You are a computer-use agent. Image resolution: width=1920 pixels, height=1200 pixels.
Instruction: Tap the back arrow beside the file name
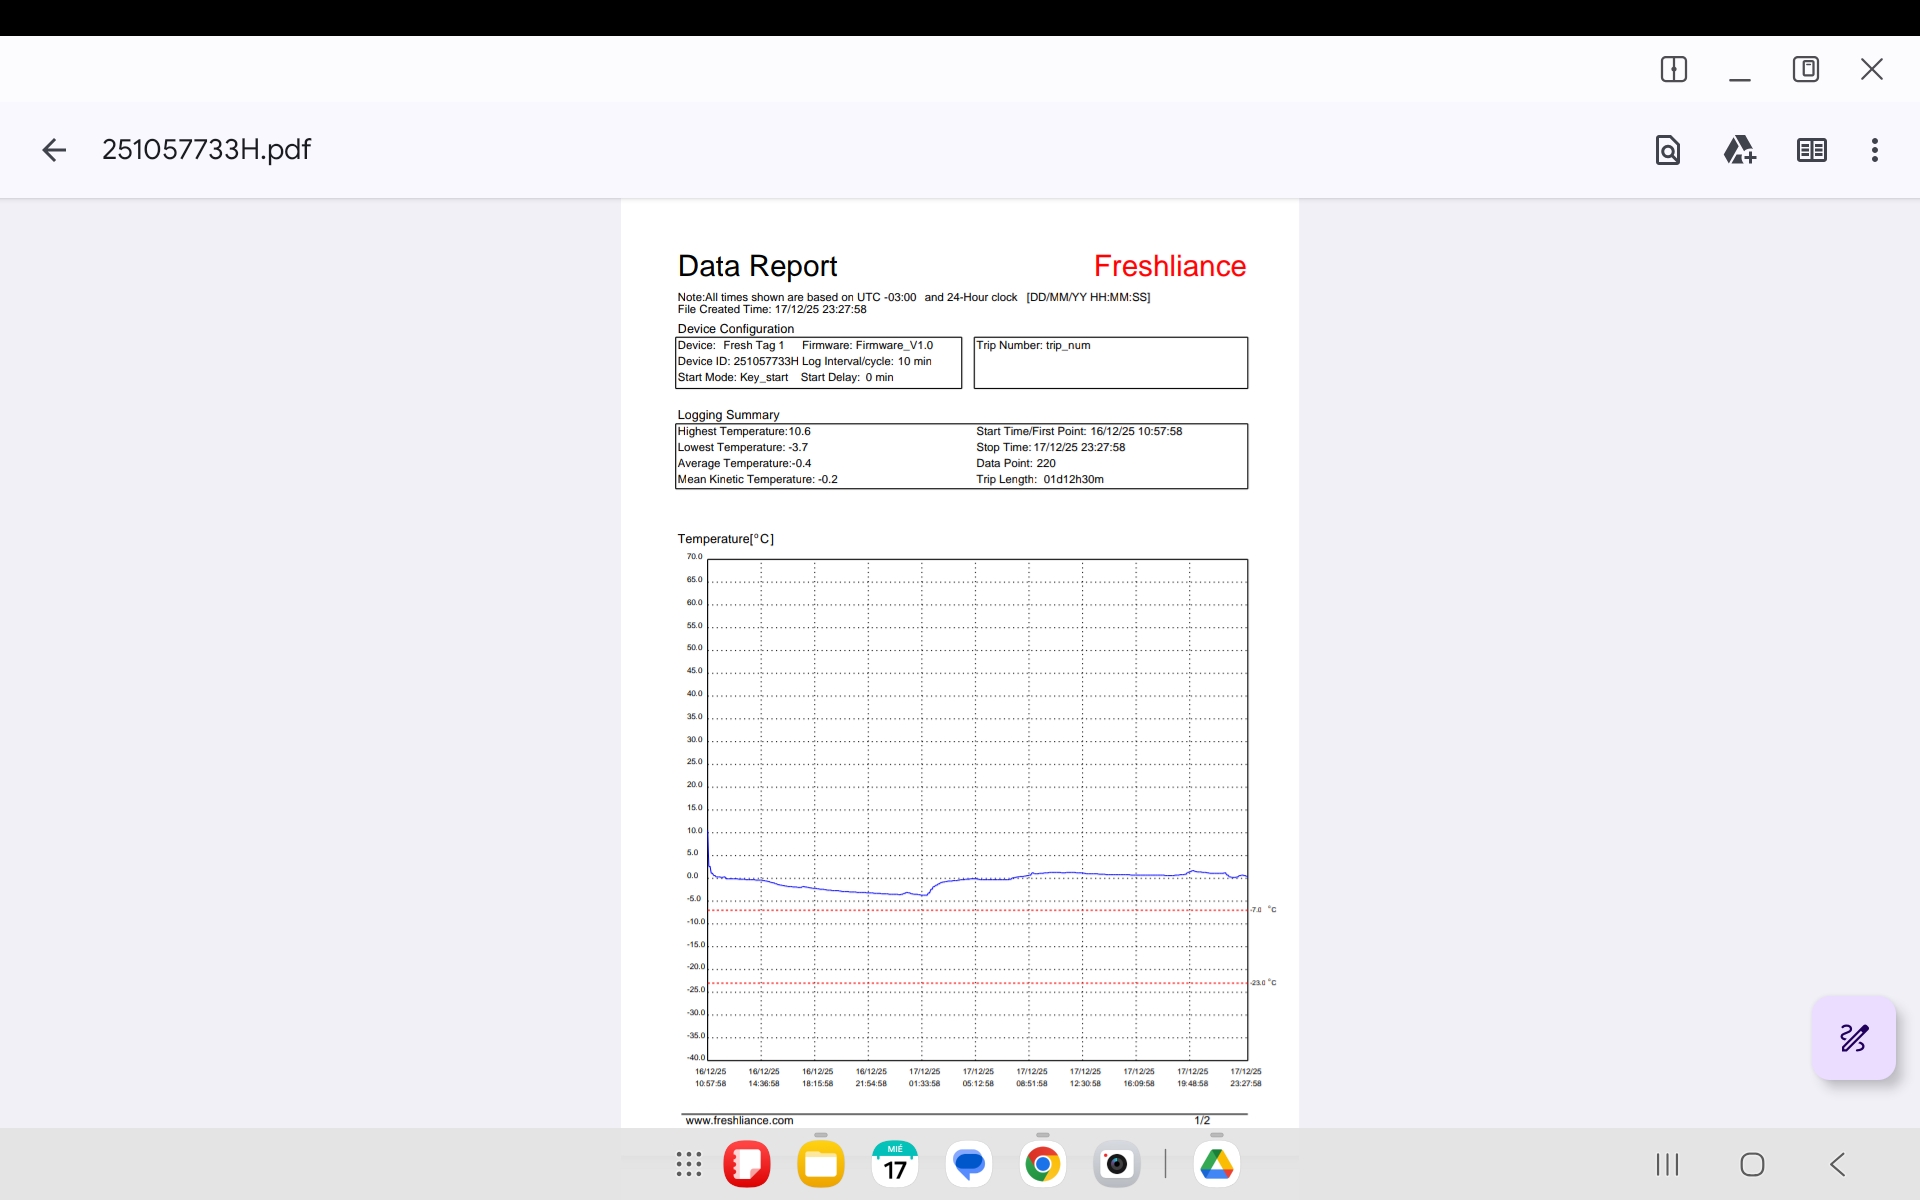[54, 150]
